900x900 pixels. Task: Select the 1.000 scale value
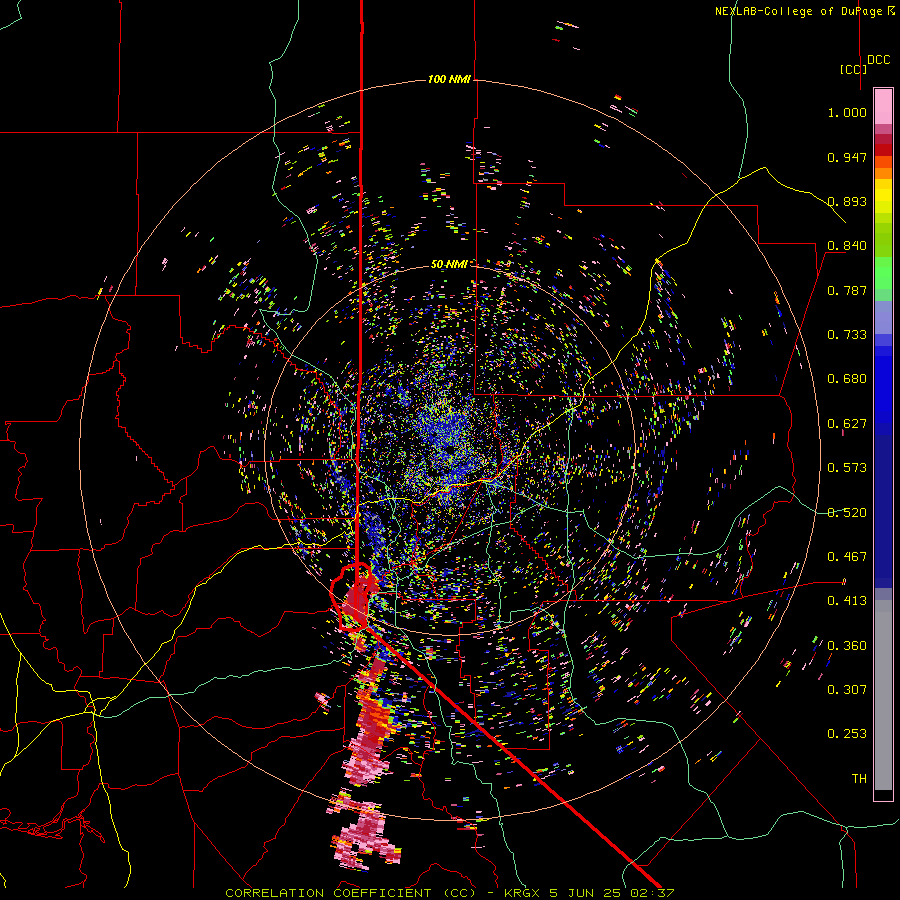[x=847, y=112]
